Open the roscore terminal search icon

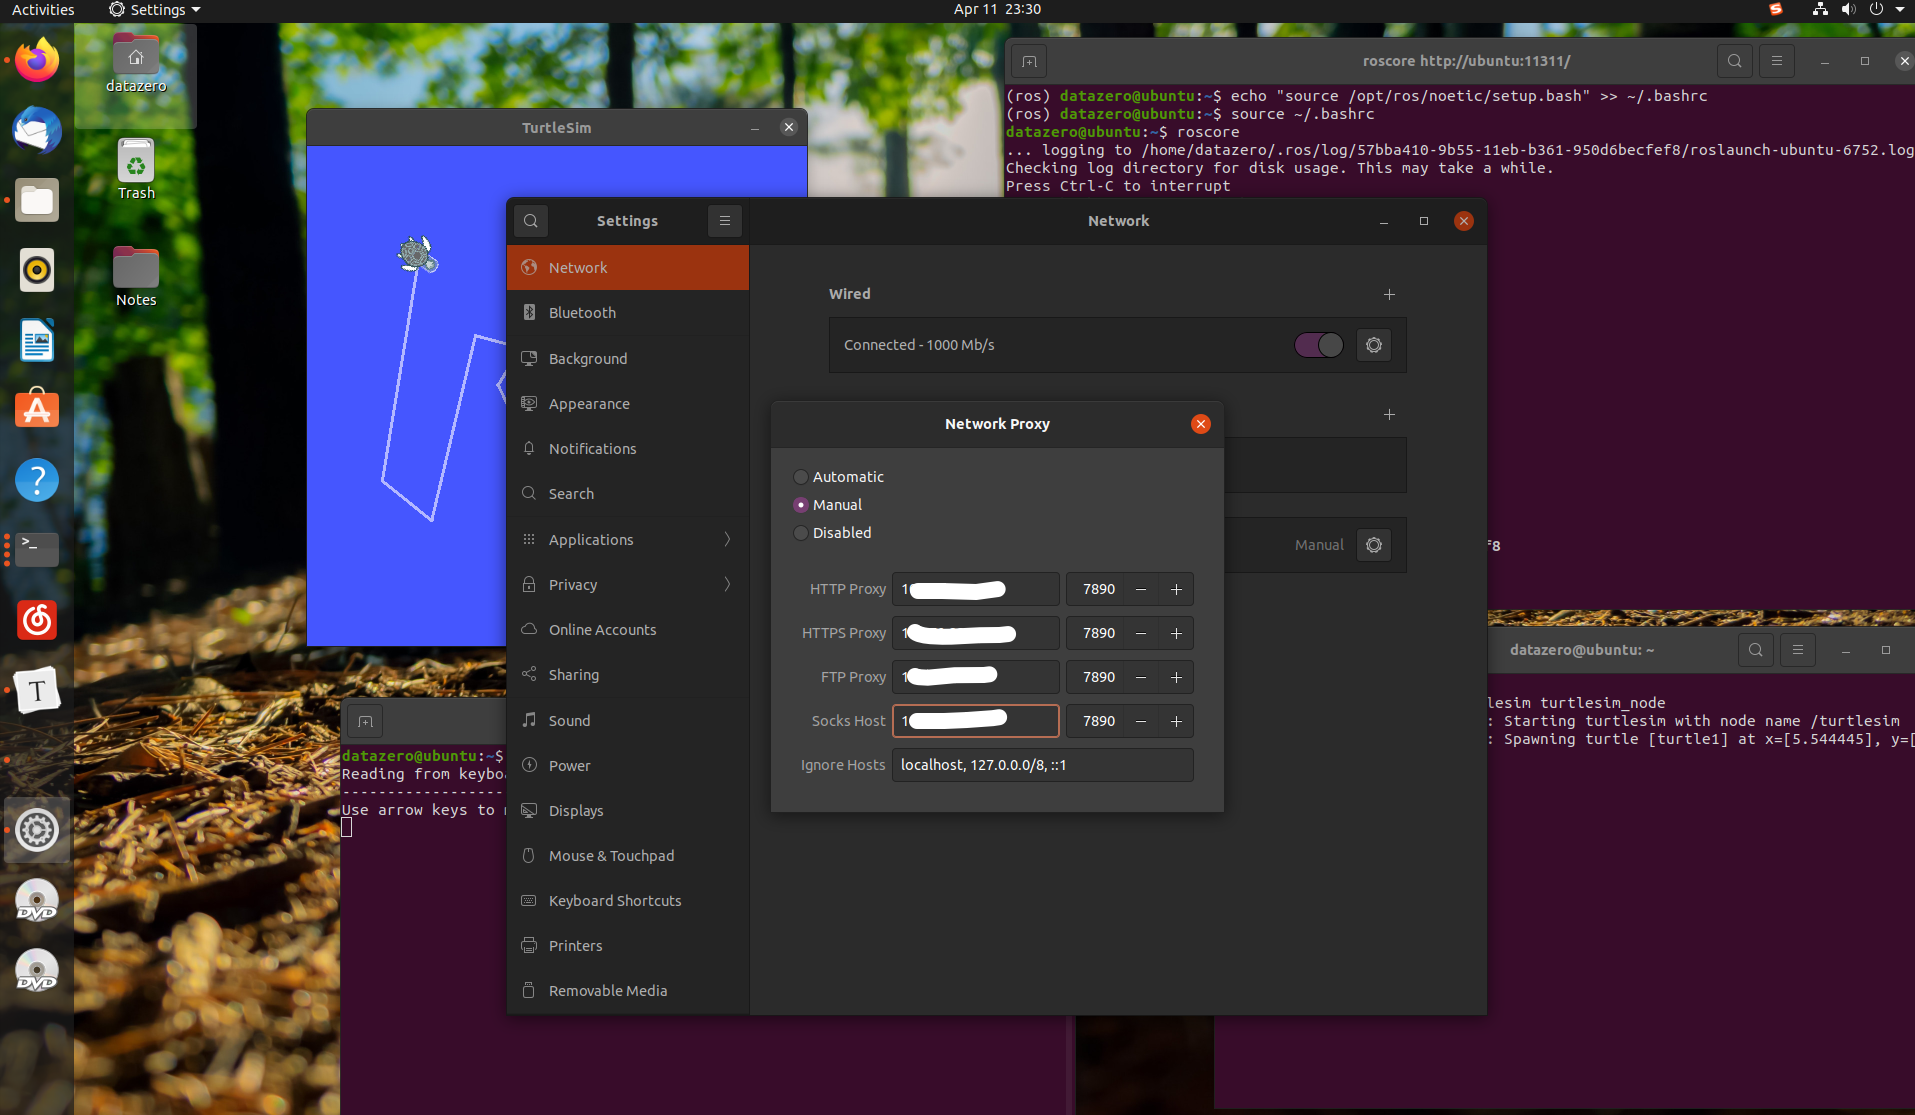point(1734,60)
